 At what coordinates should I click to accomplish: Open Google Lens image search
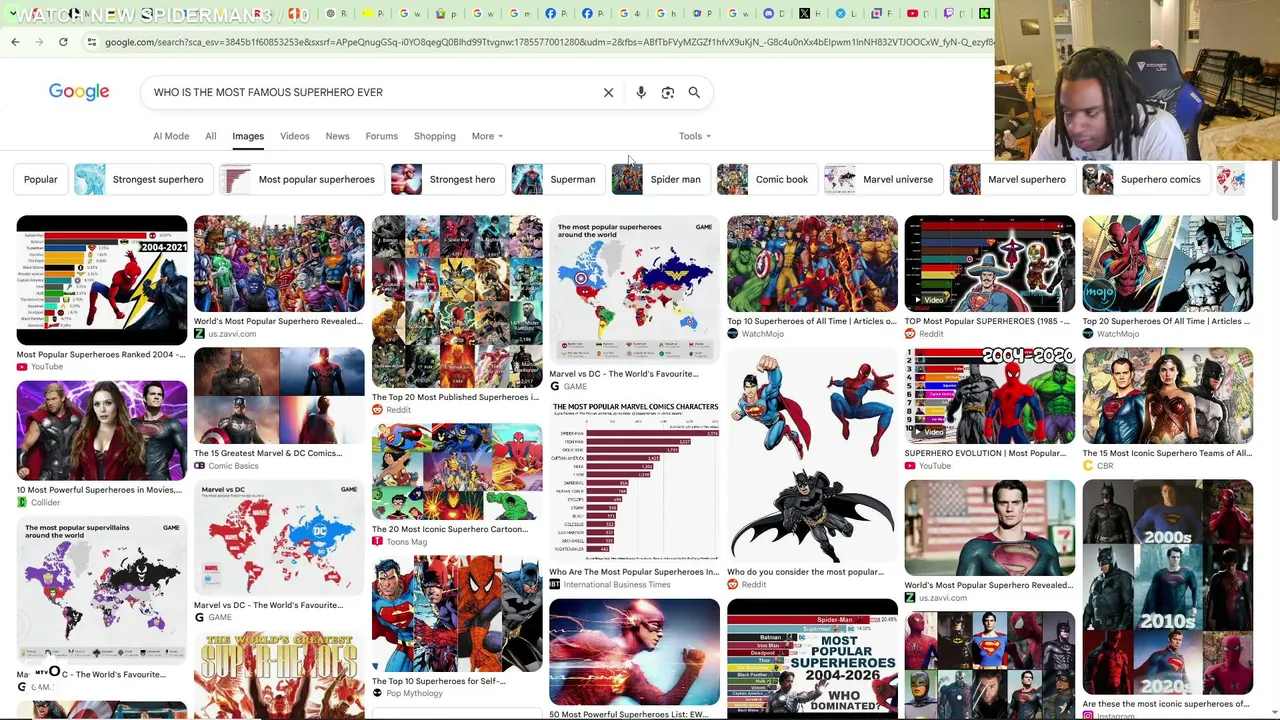[668, 92]
